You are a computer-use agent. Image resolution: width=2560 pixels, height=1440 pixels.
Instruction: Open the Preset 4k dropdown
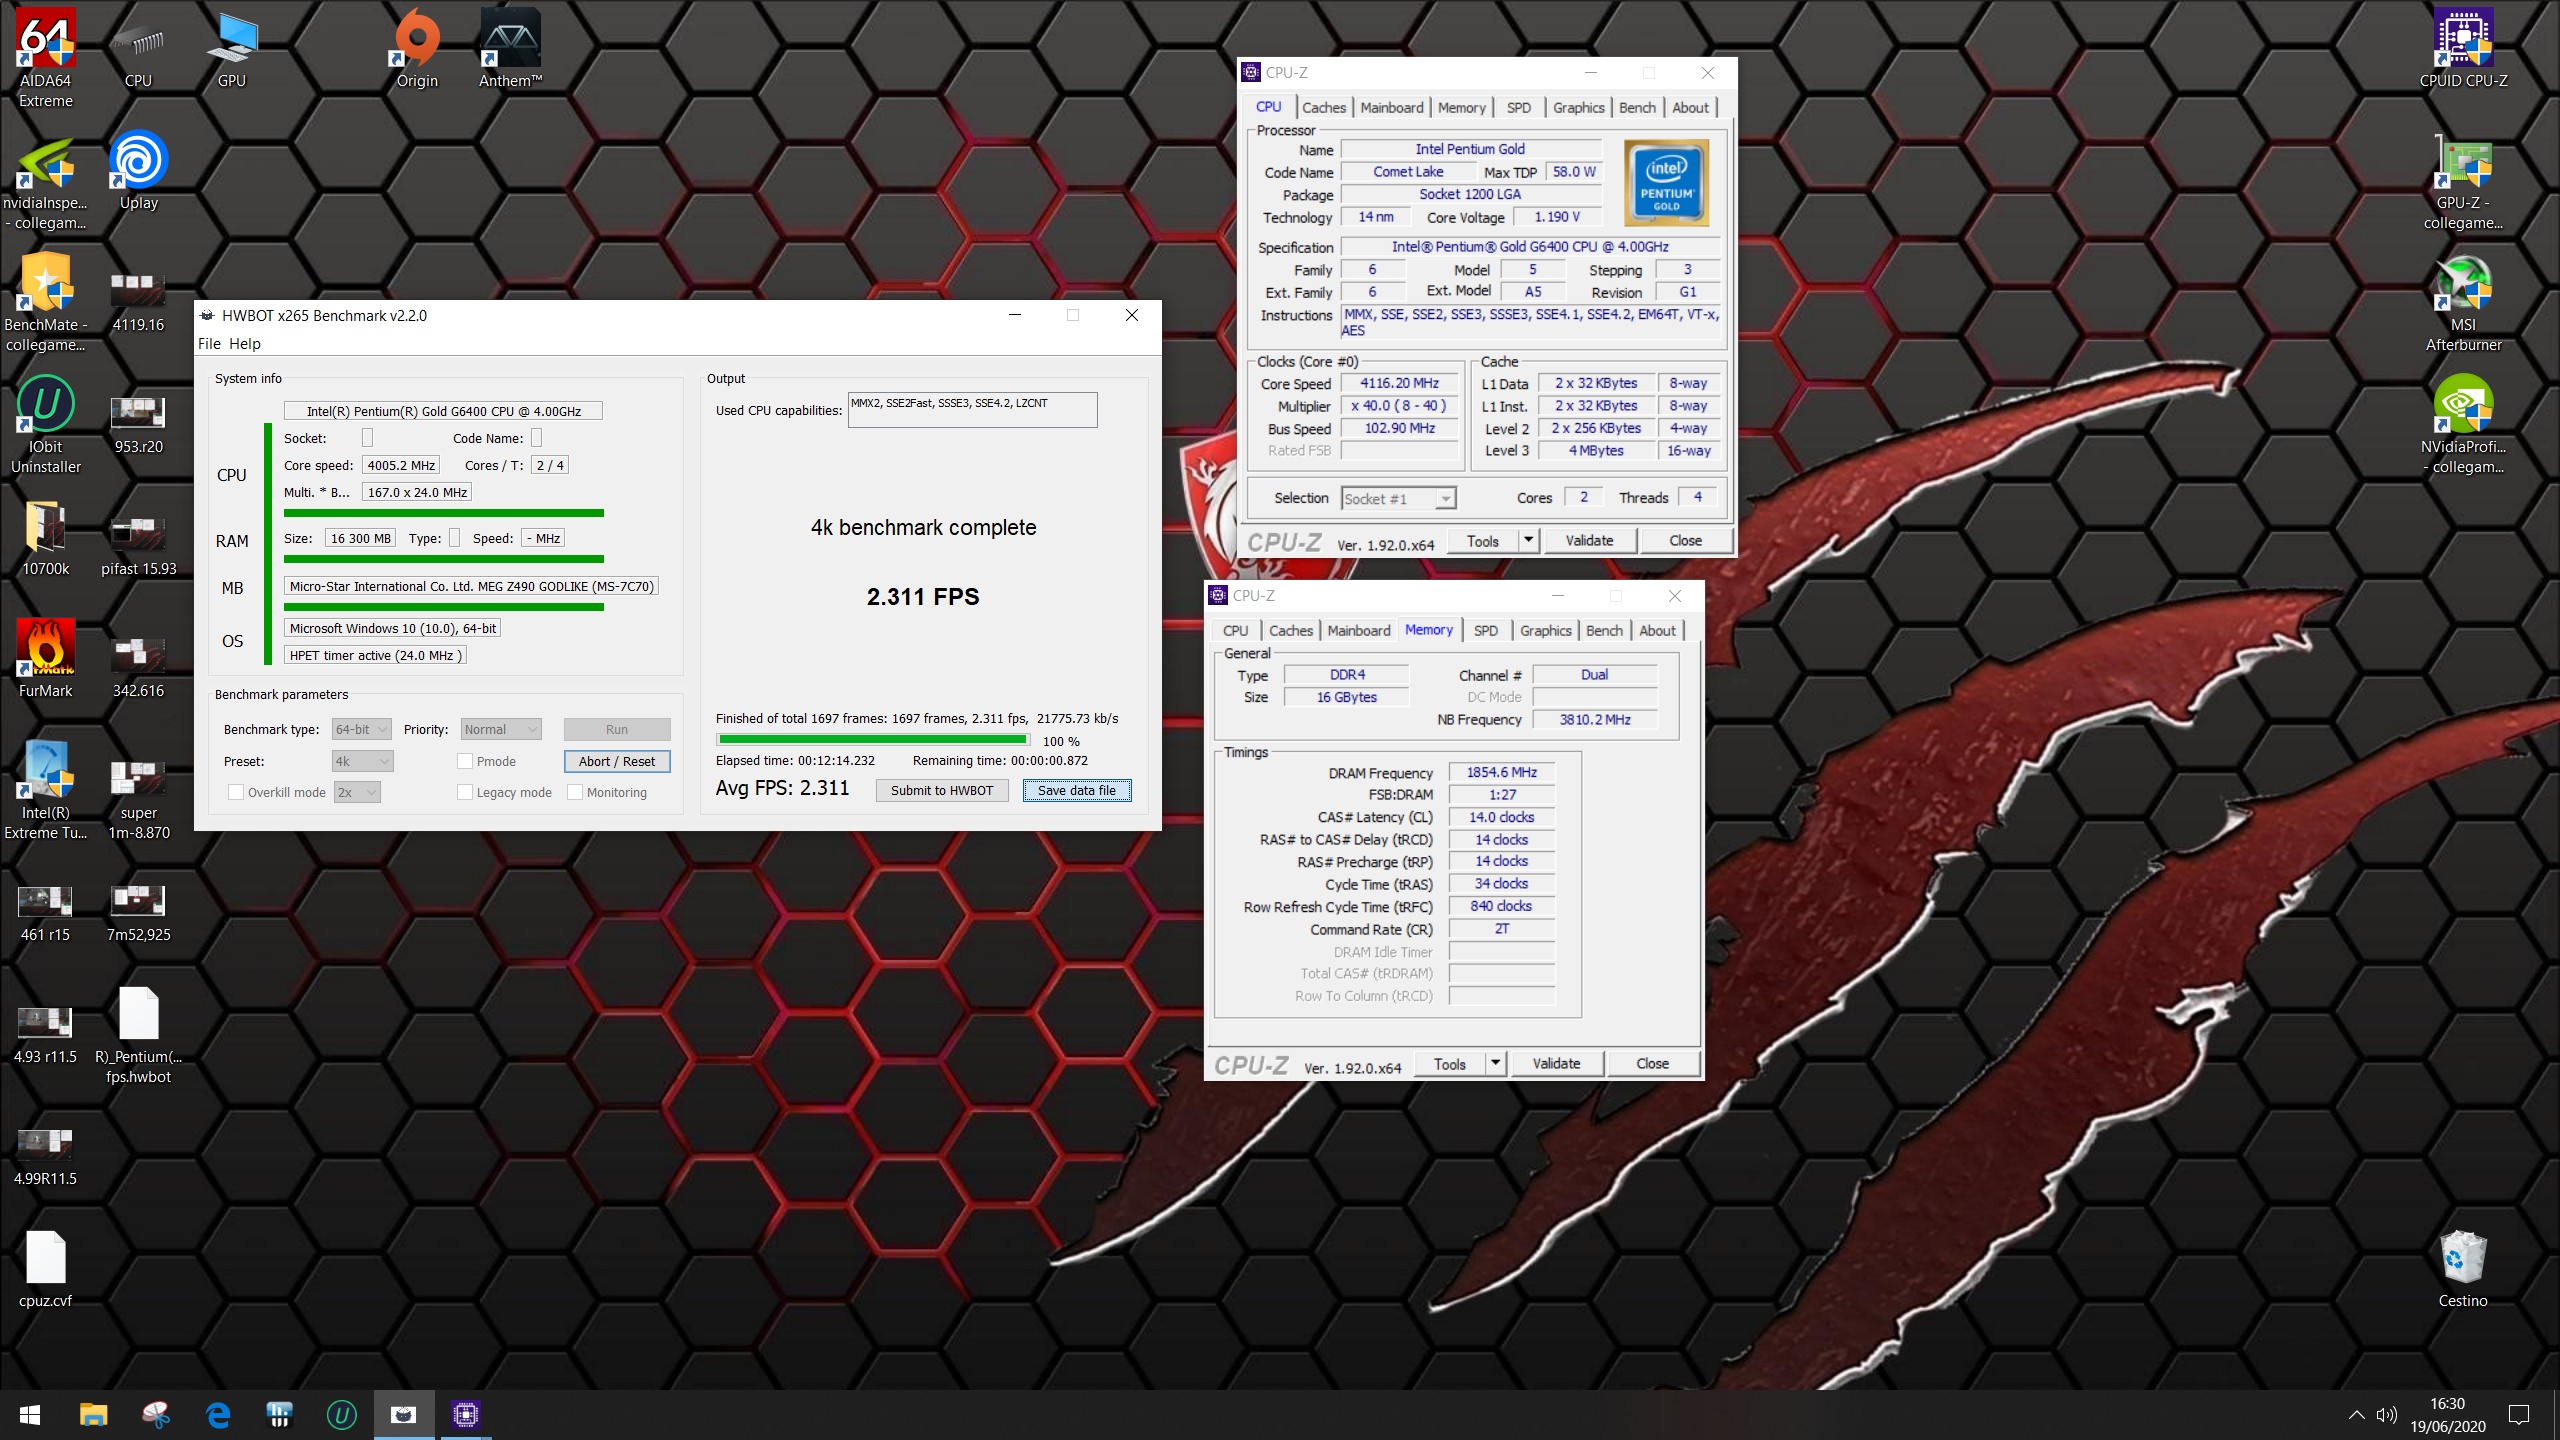click(x=363, y=761)
